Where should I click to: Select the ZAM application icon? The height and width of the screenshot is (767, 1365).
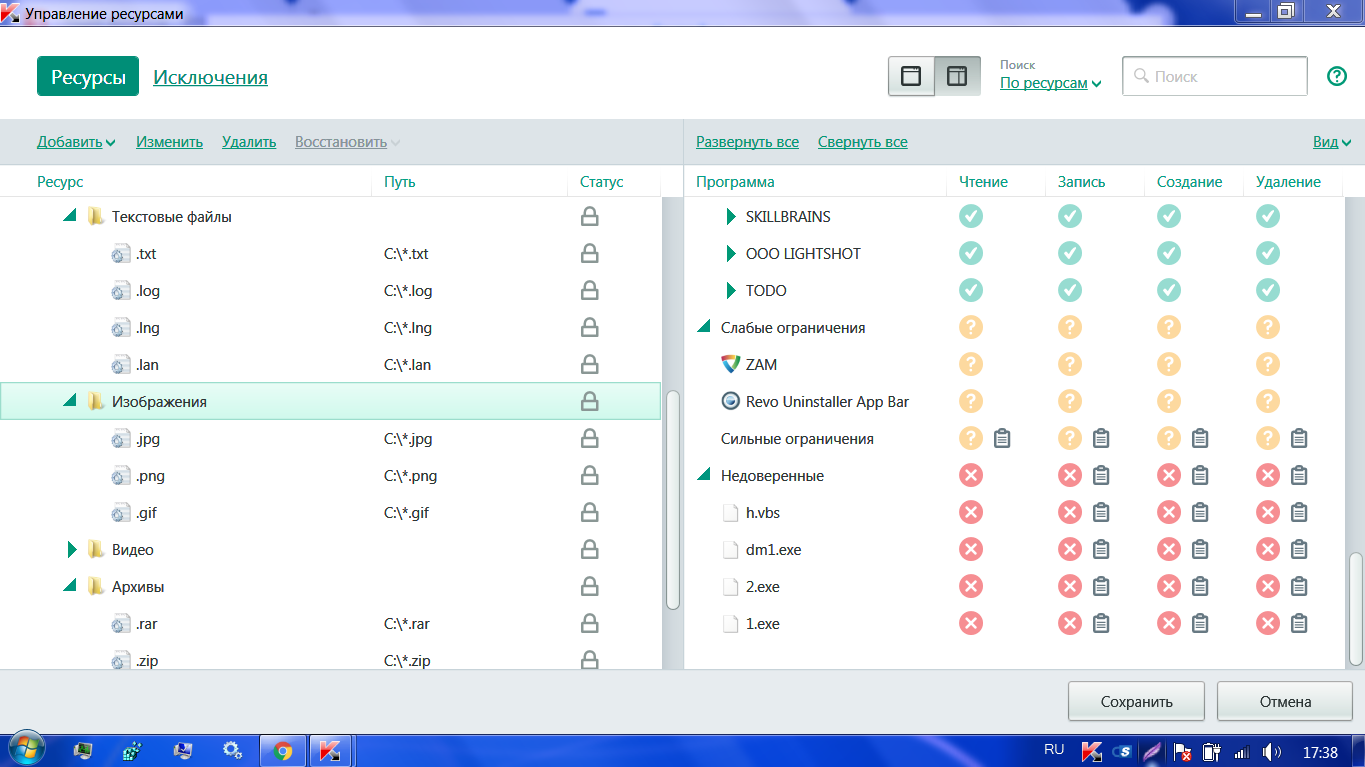(730, 365)
